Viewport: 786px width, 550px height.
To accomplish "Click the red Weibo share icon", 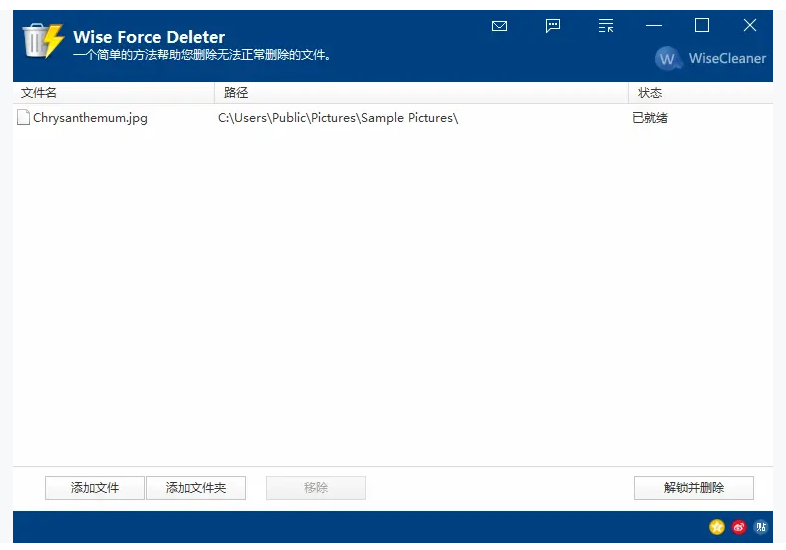I will [x=739, y=527].
